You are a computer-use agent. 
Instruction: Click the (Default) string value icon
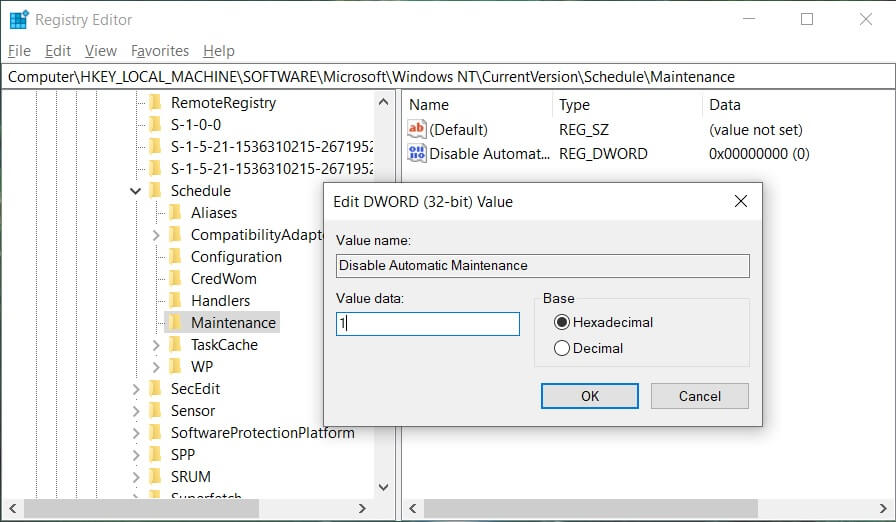click(x=417, y=129)
